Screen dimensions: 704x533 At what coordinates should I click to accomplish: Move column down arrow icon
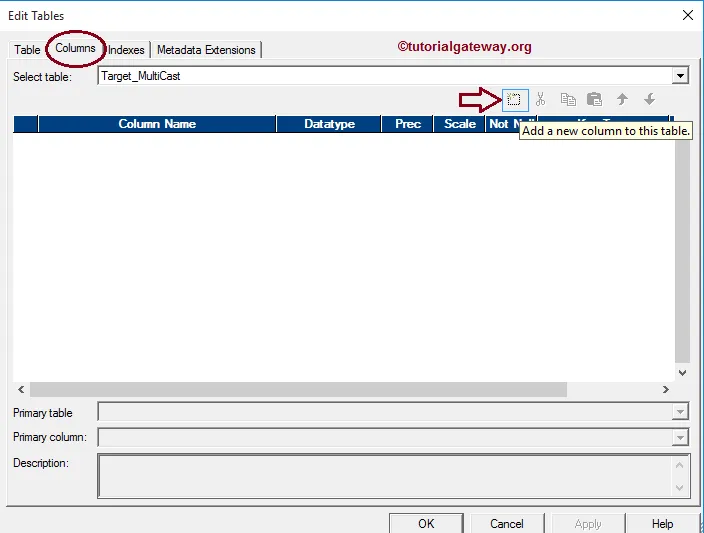(x=649, y=99)
